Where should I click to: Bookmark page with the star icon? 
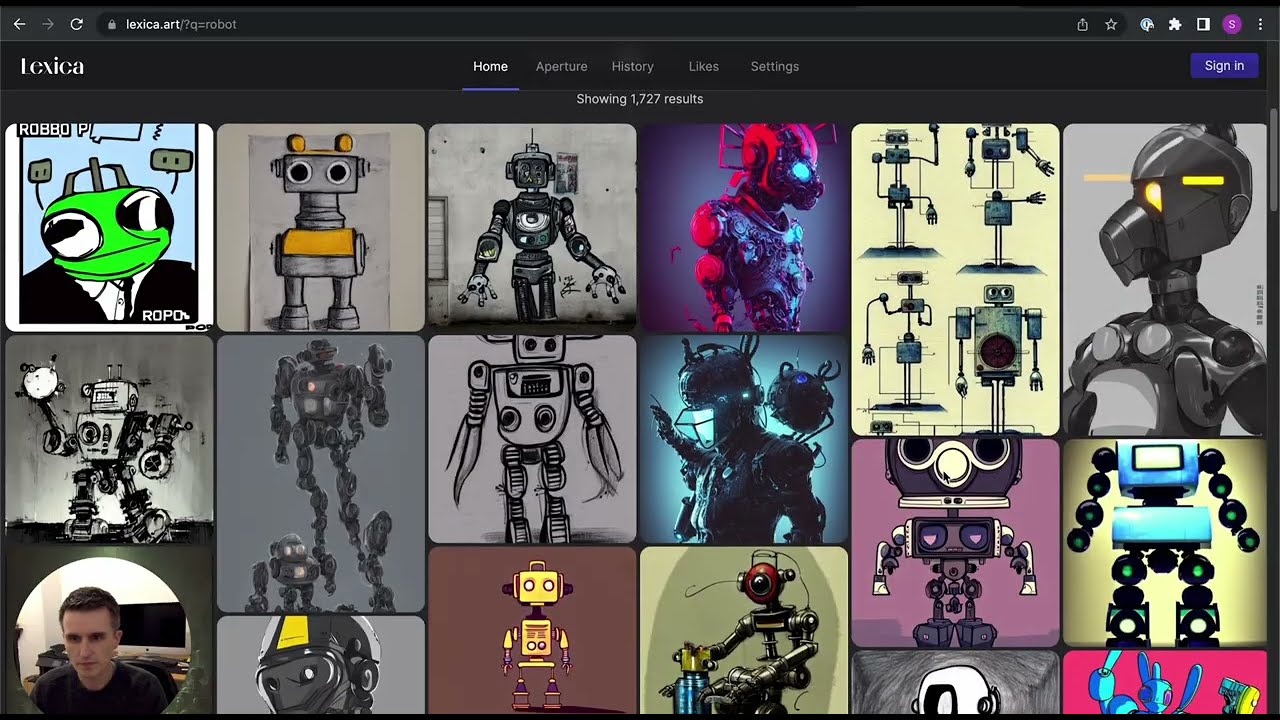1111,24
